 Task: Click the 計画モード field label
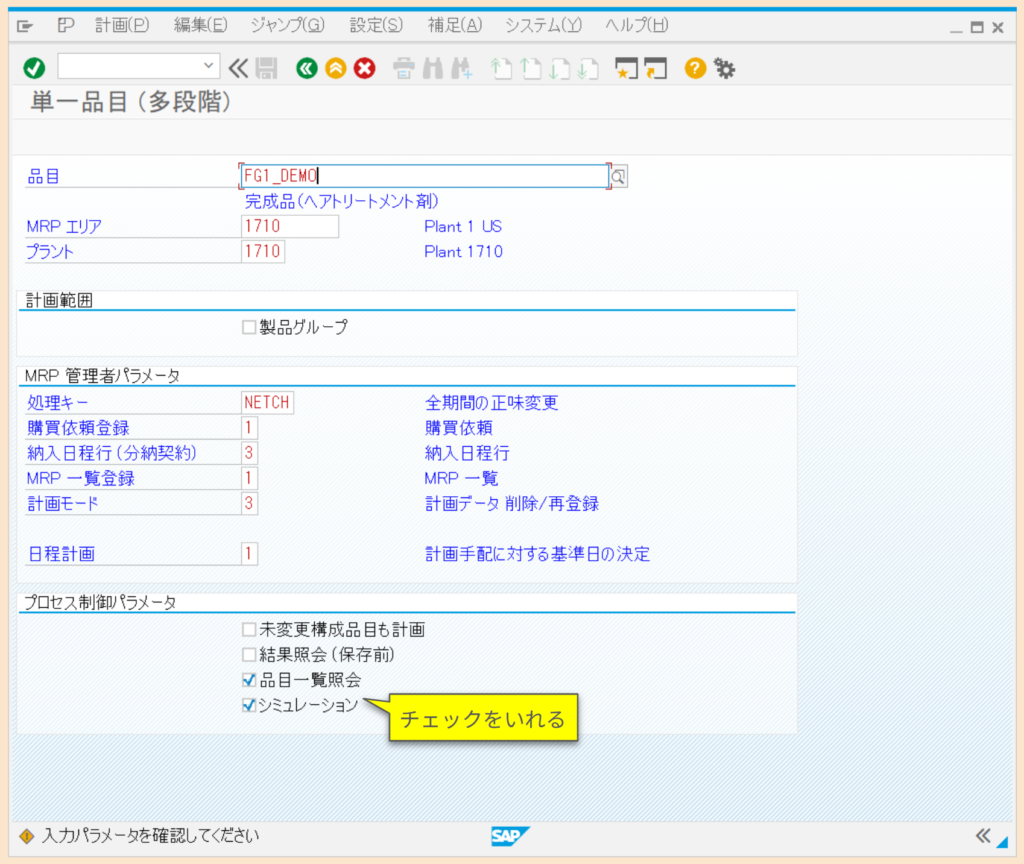coord(63,504)
